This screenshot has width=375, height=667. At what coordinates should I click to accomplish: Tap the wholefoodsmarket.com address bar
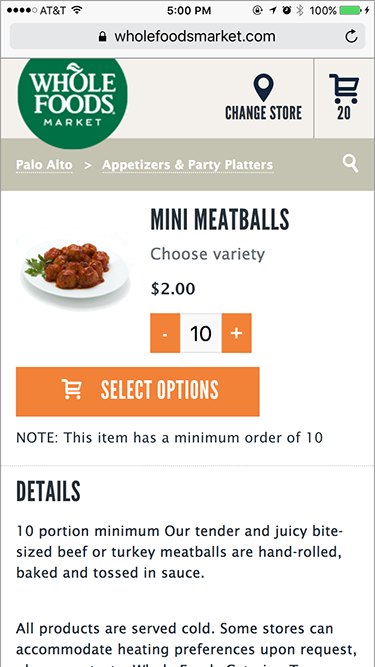pyautogui.click(x=187, y=37)
